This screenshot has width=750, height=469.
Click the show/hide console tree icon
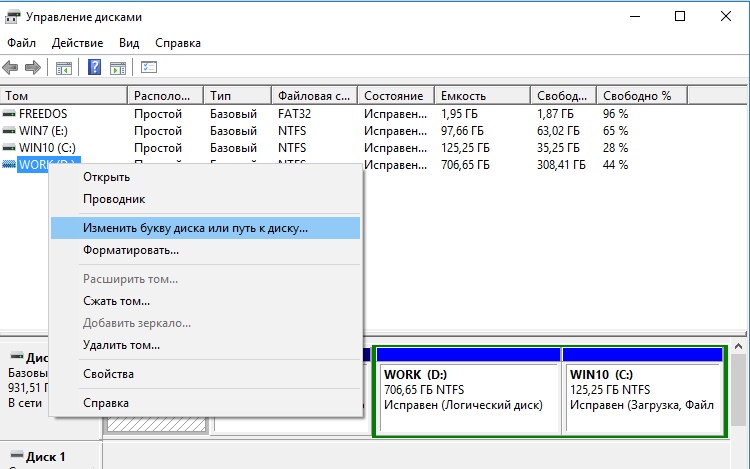(x=64, y=68)
